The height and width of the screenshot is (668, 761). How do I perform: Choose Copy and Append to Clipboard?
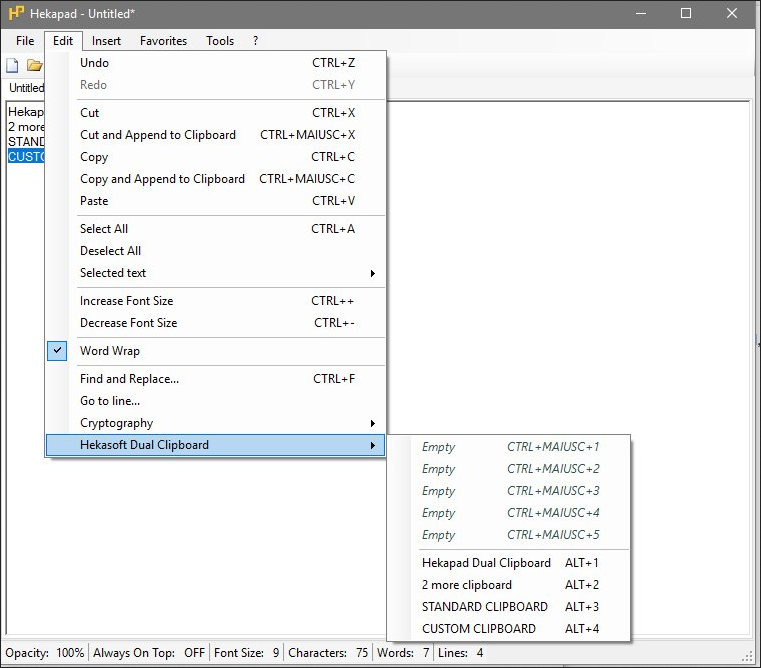(215, 179)
